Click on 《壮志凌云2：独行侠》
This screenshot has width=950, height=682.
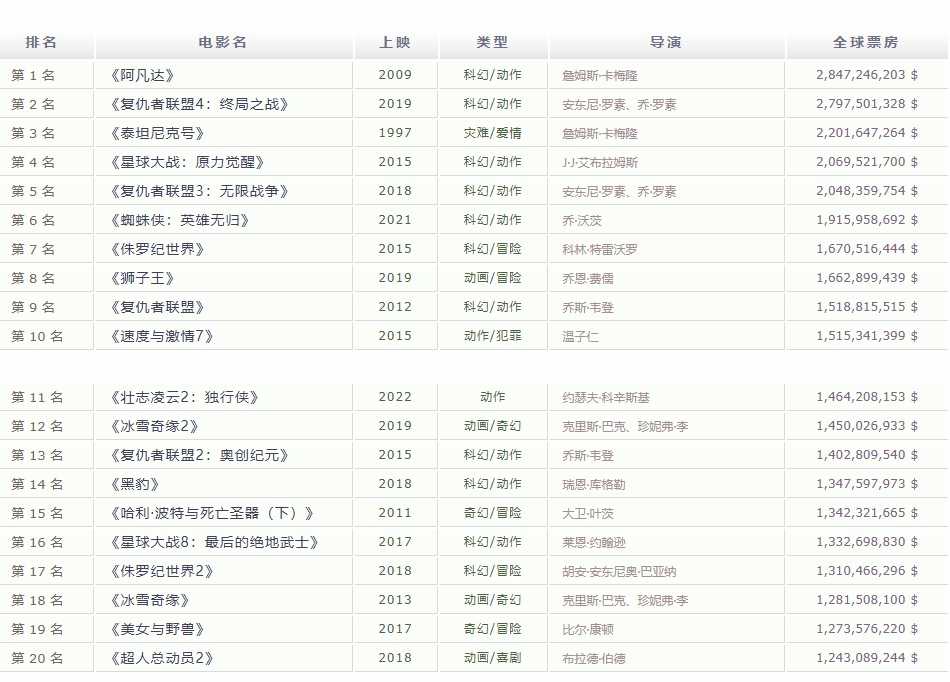(184, 397)
